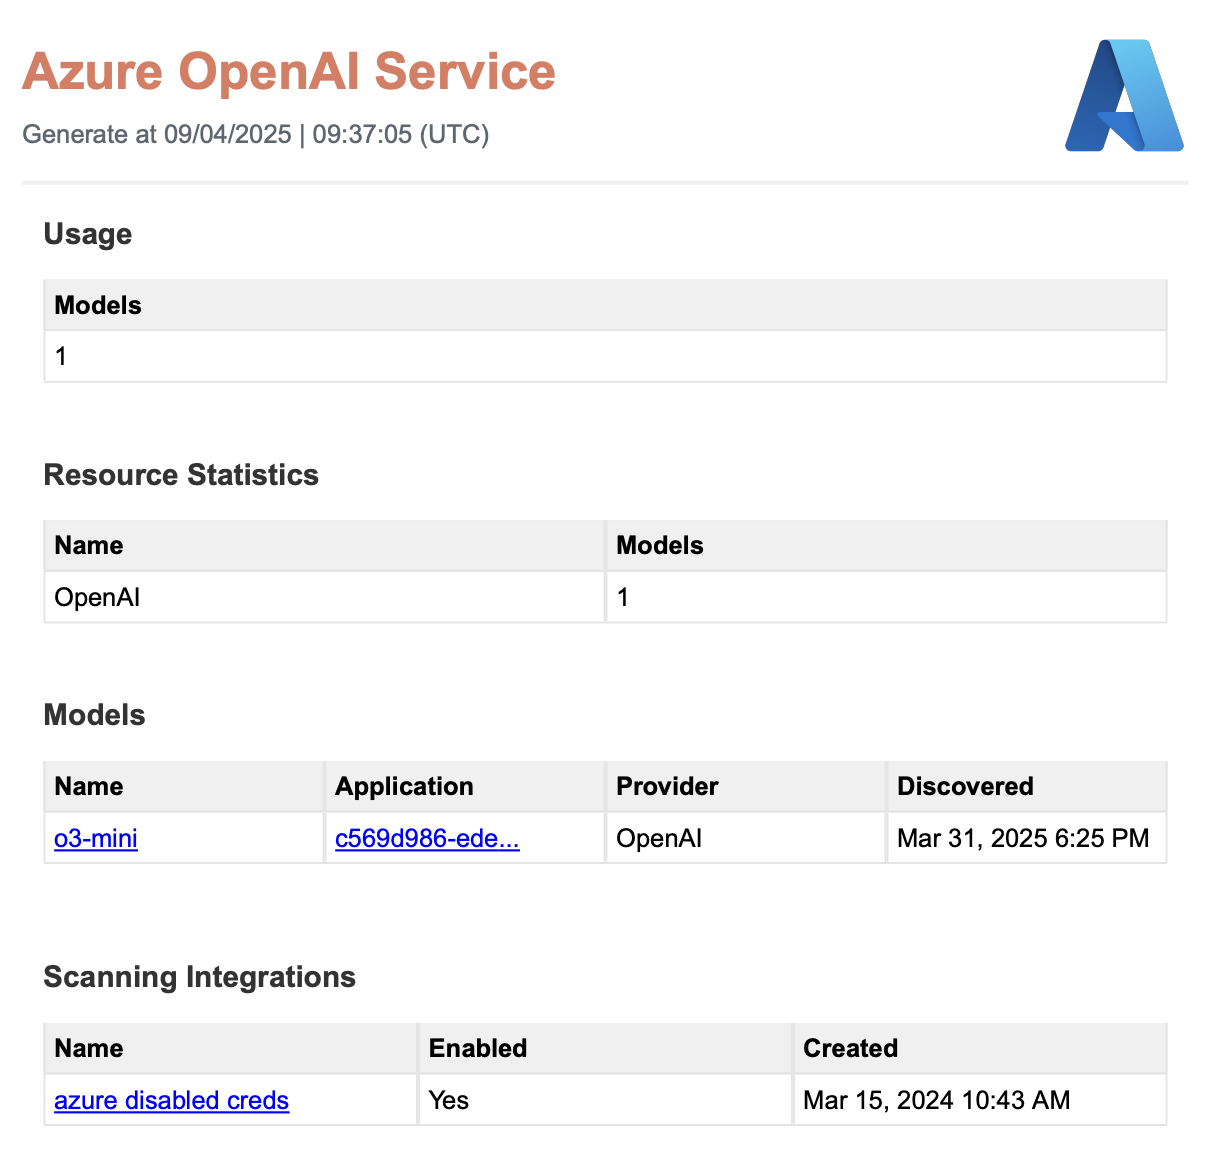Viewport: 1210px width, 1164px height.
Task: Click the Mar 31, 2025 6:25 PM cell
Action: coord(1023,838)
